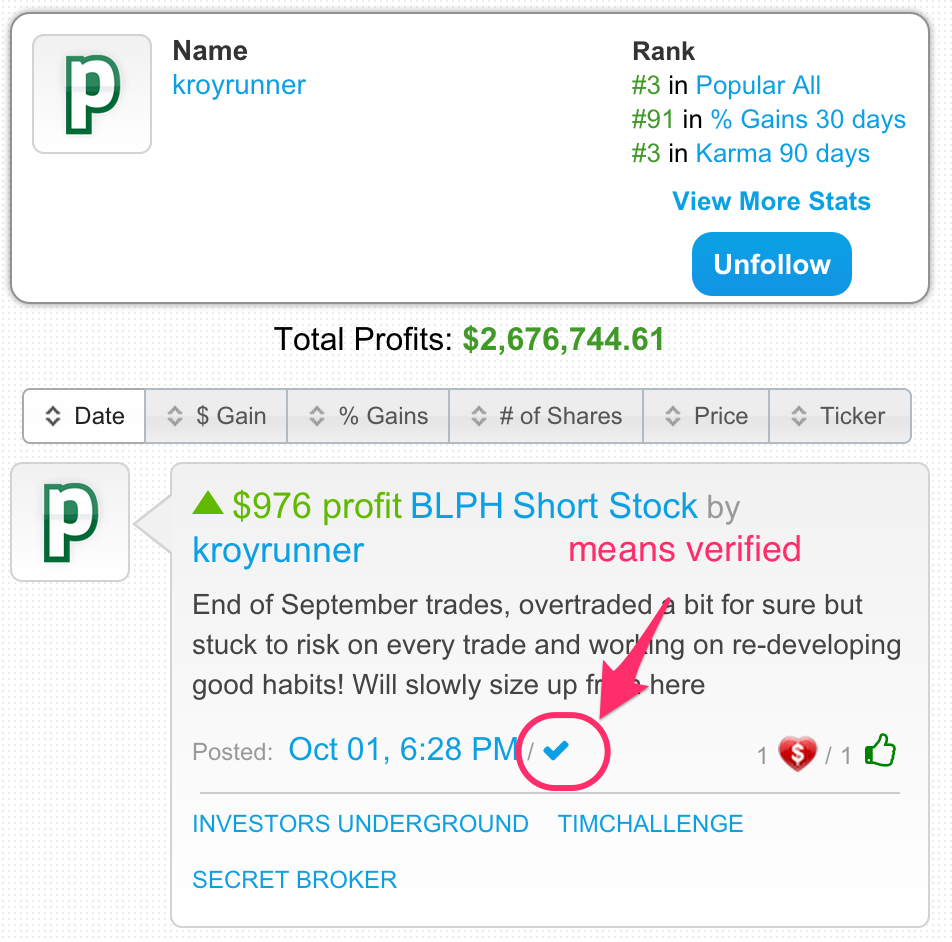
Task: Open the % Gains 30 days ranking
Action: pos(808,120)
